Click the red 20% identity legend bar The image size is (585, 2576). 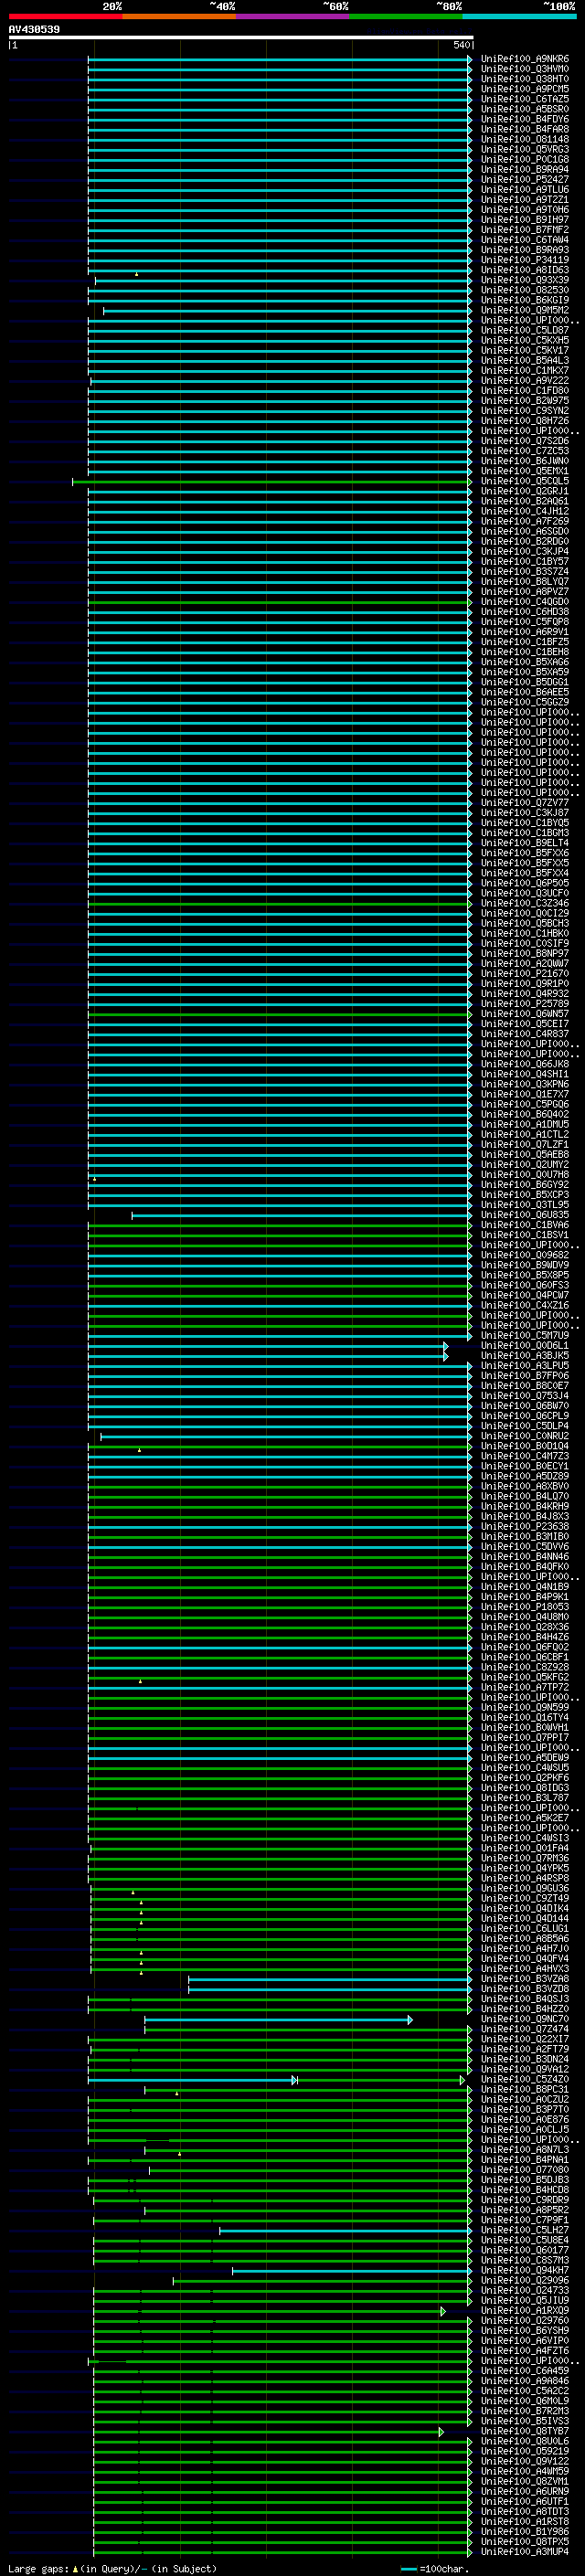[x=65, y=16]
